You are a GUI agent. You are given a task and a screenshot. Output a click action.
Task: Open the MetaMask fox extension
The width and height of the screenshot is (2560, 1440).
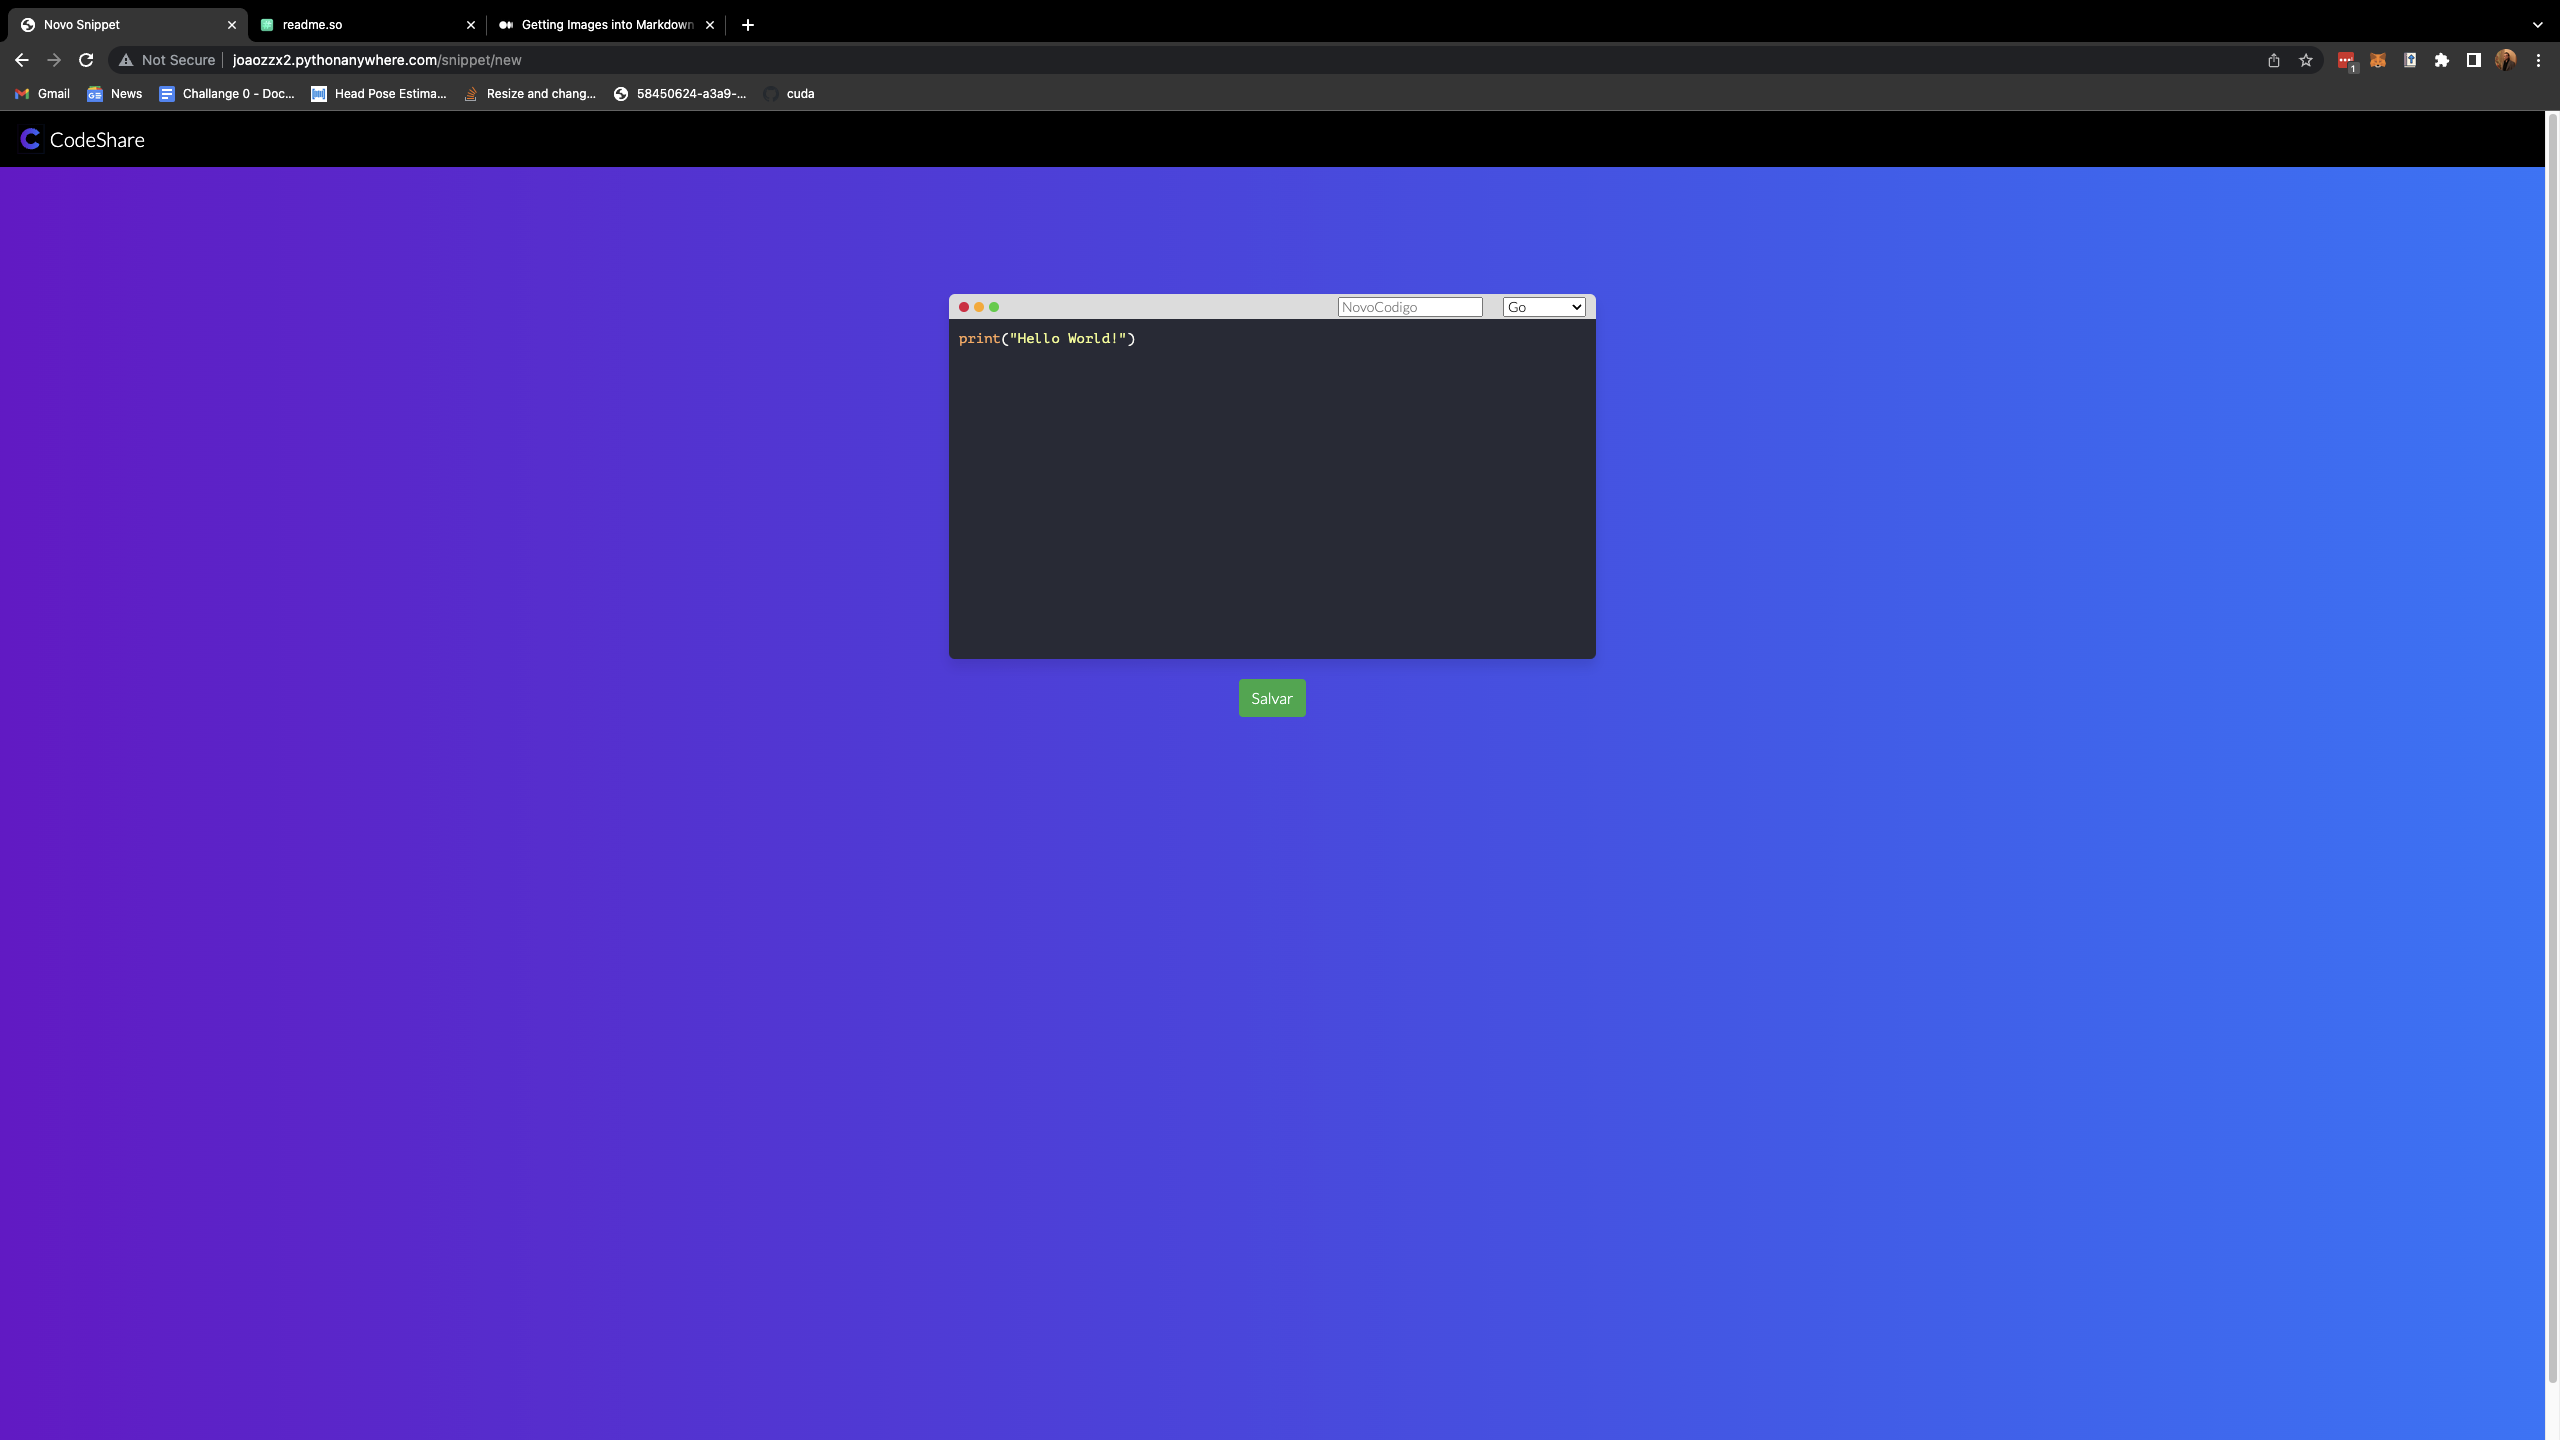pyautogui.click(x=2377, y=60)
